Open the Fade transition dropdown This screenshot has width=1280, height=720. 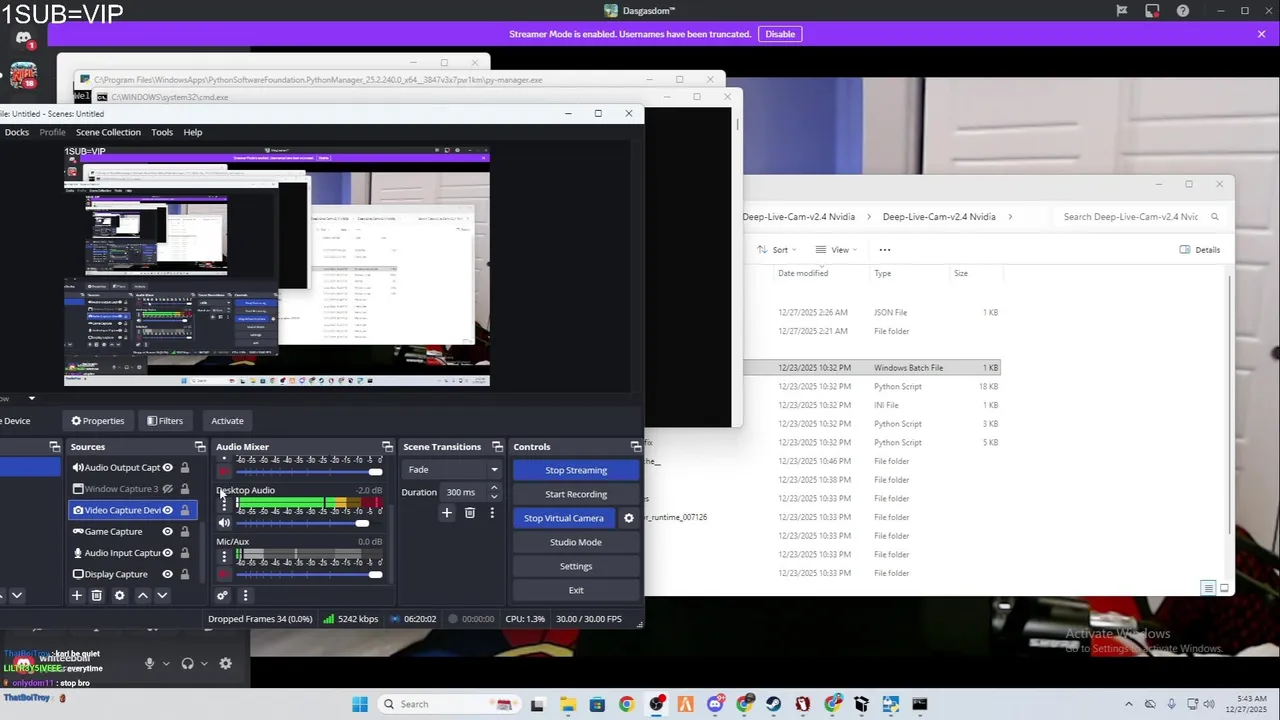point(452,470)
